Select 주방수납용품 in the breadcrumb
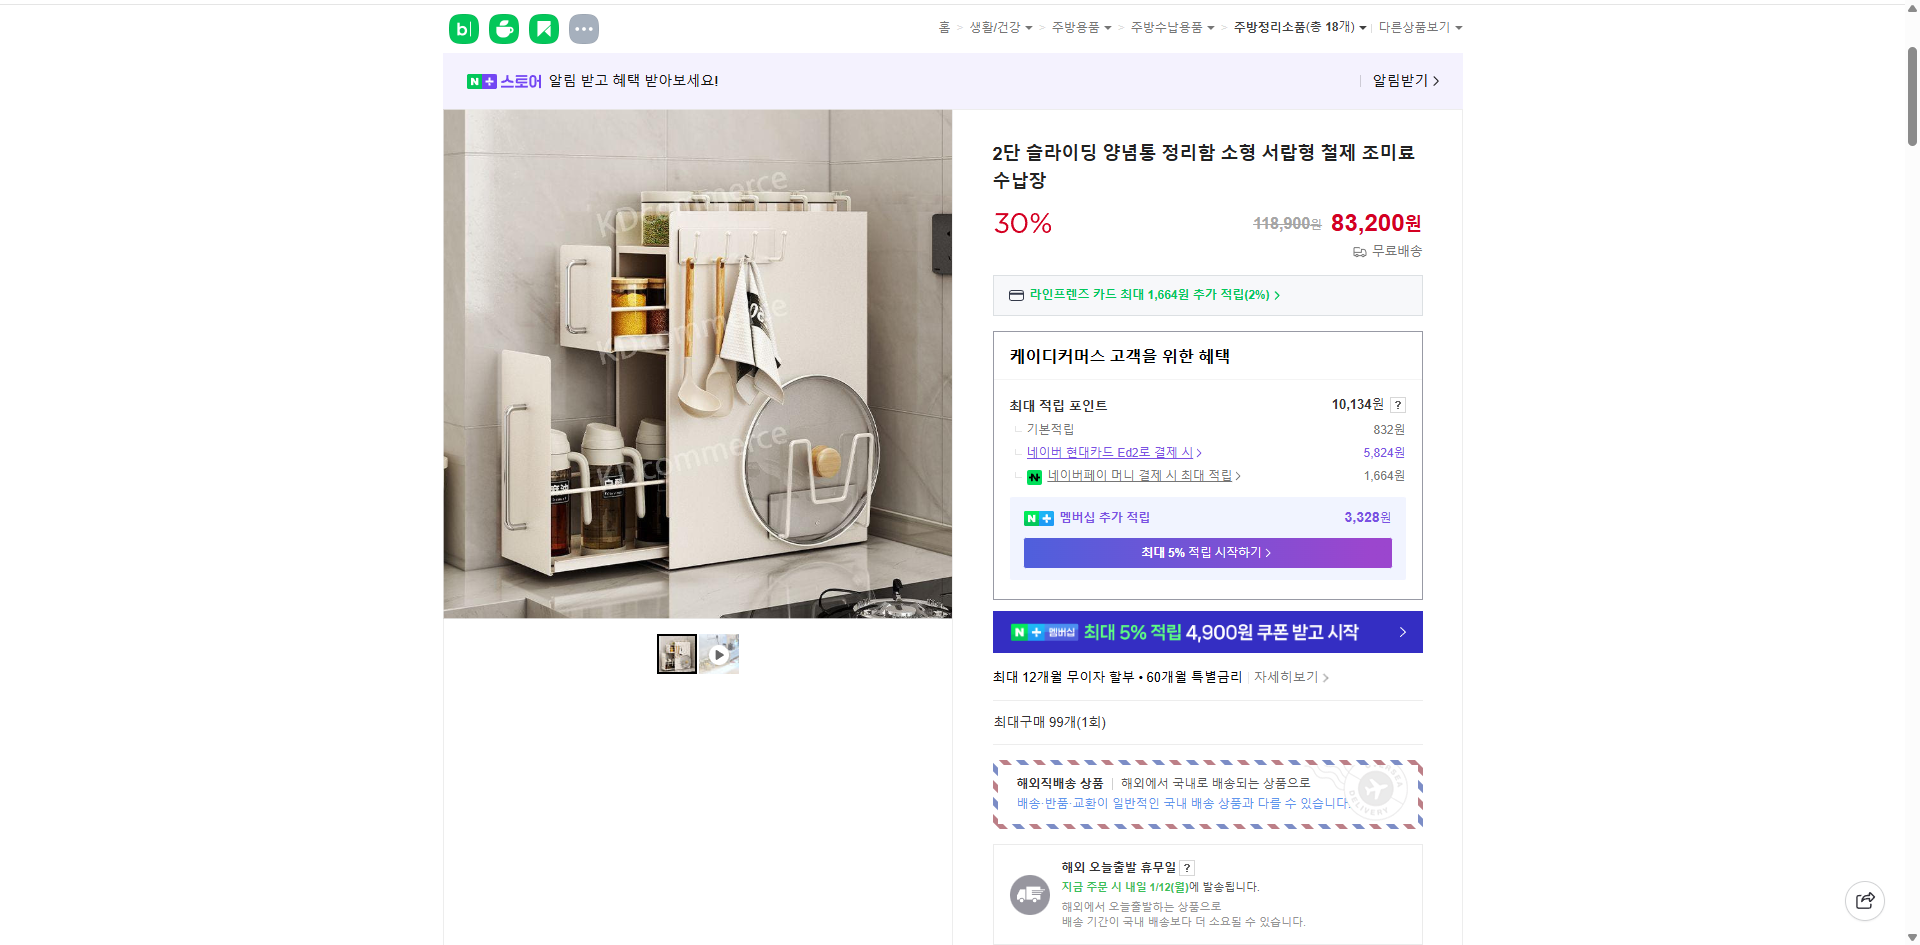This screenshot has width=1920, height=945. click(1166, 27)
